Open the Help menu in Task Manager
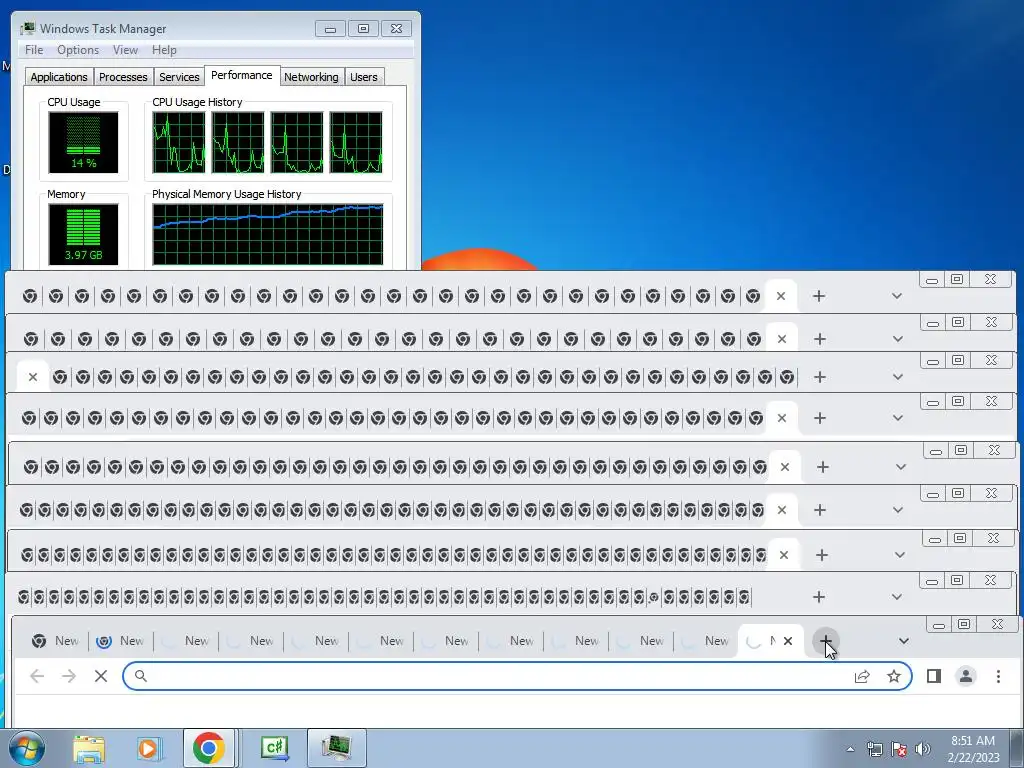Viewport: 1024px width, 768px height. coord(165,50)
